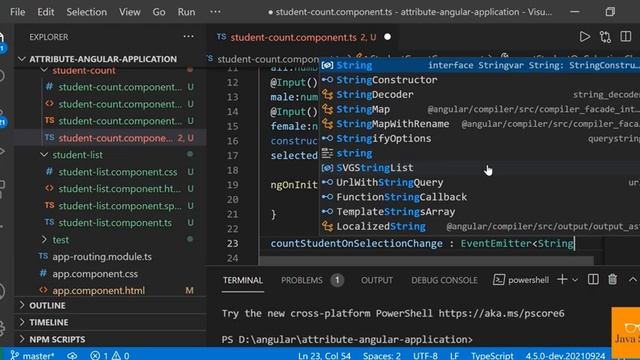Change end of line sequence LF
The height and width of the screenshot is (360, 640).
(454, 356)
